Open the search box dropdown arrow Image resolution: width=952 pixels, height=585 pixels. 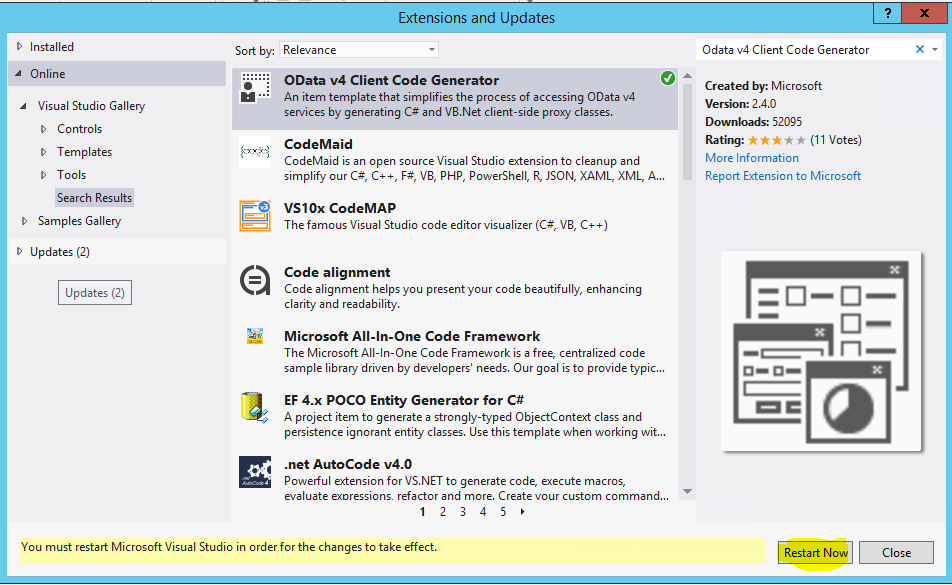coord(935,50)
